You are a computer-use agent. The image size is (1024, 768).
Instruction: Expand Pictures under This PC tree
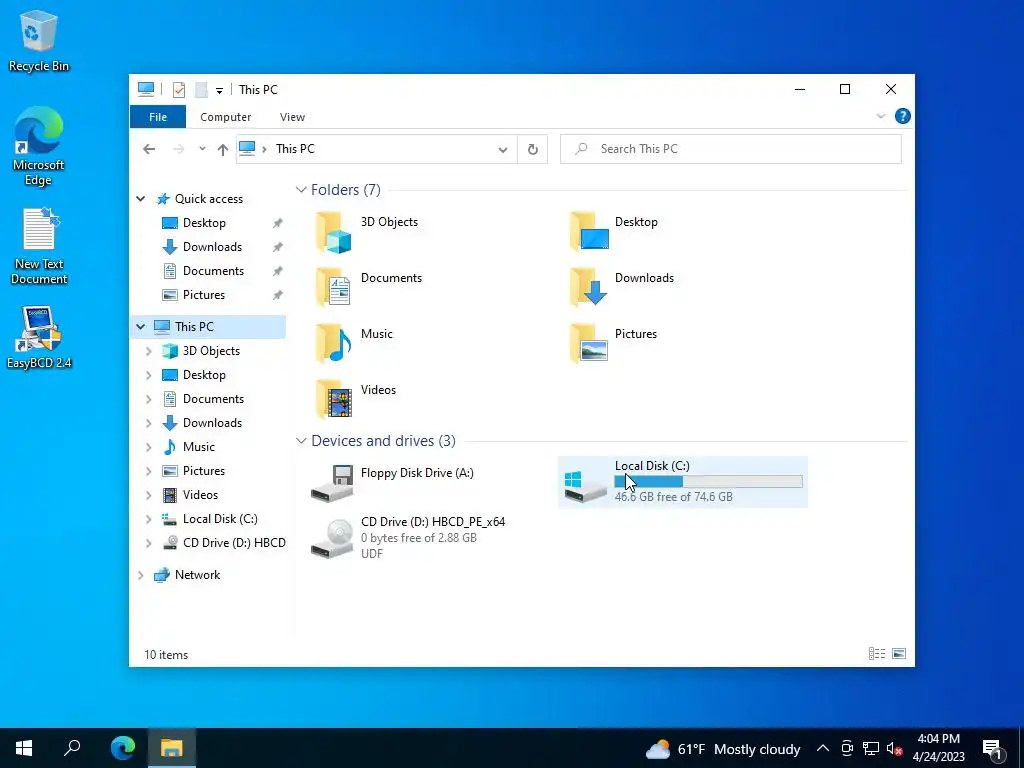tap(148, 472)
